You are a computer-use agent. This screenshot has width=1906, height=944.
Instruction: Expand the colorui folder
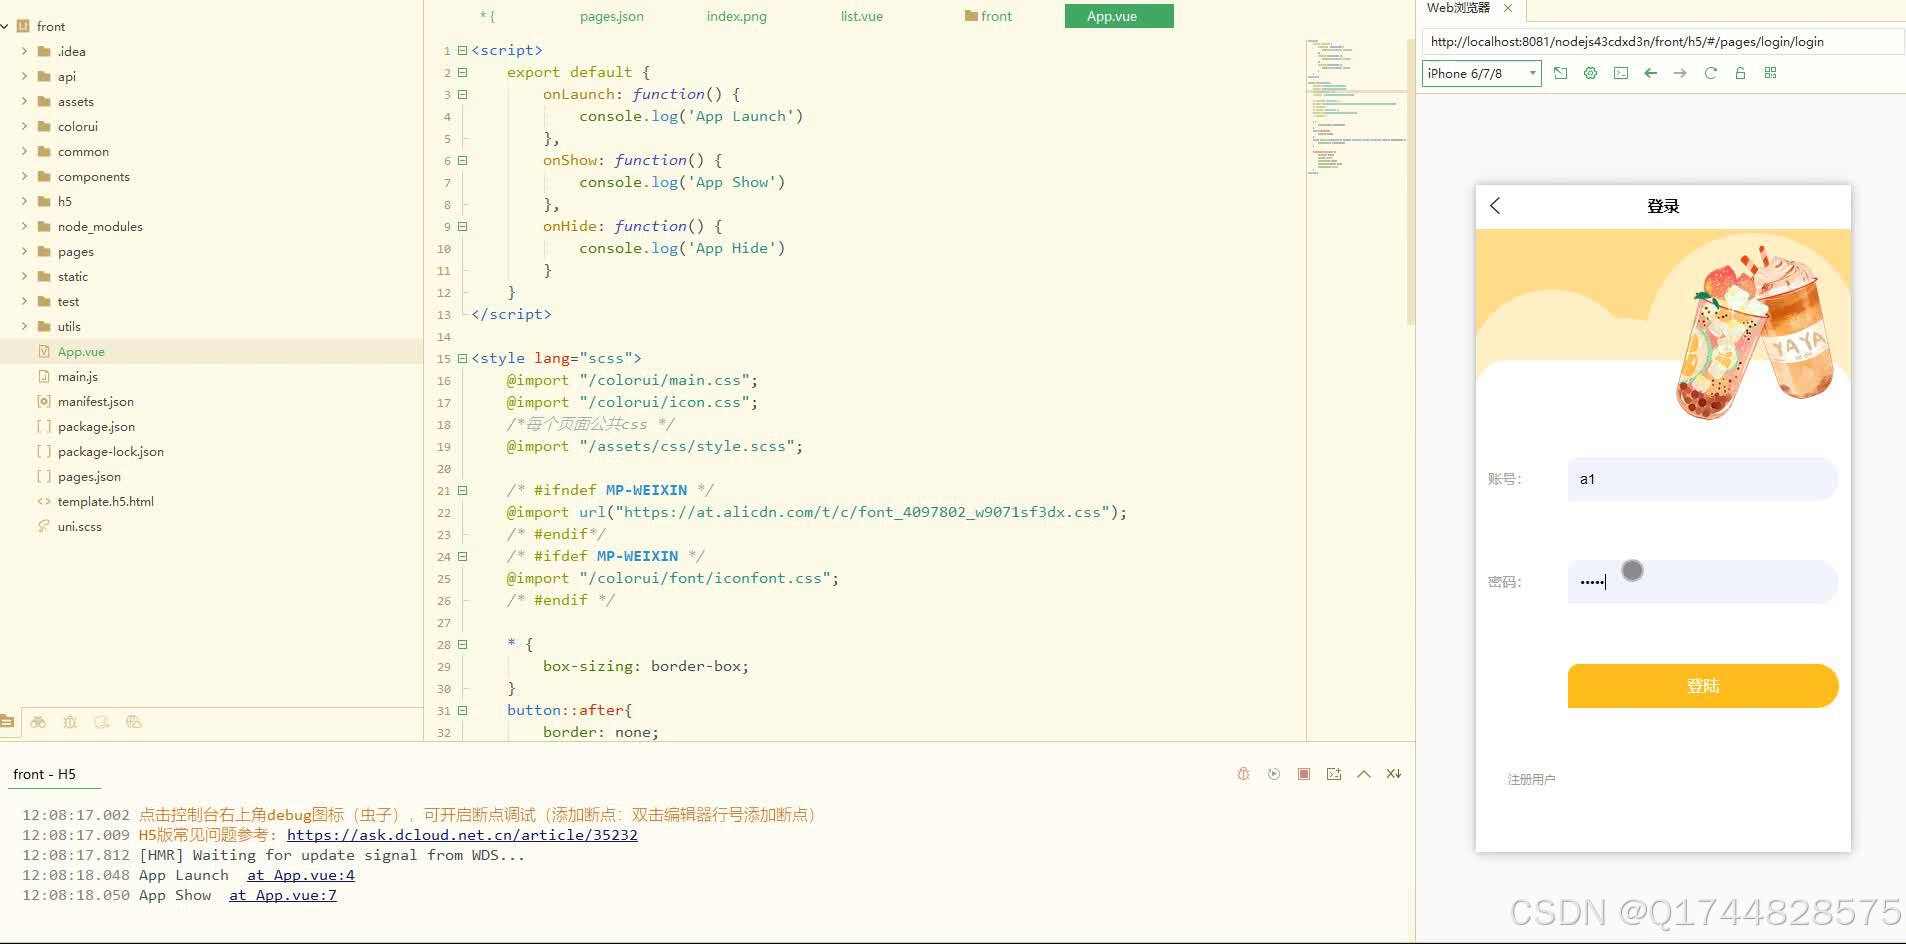pyautogui.click(x=24, y=126)
